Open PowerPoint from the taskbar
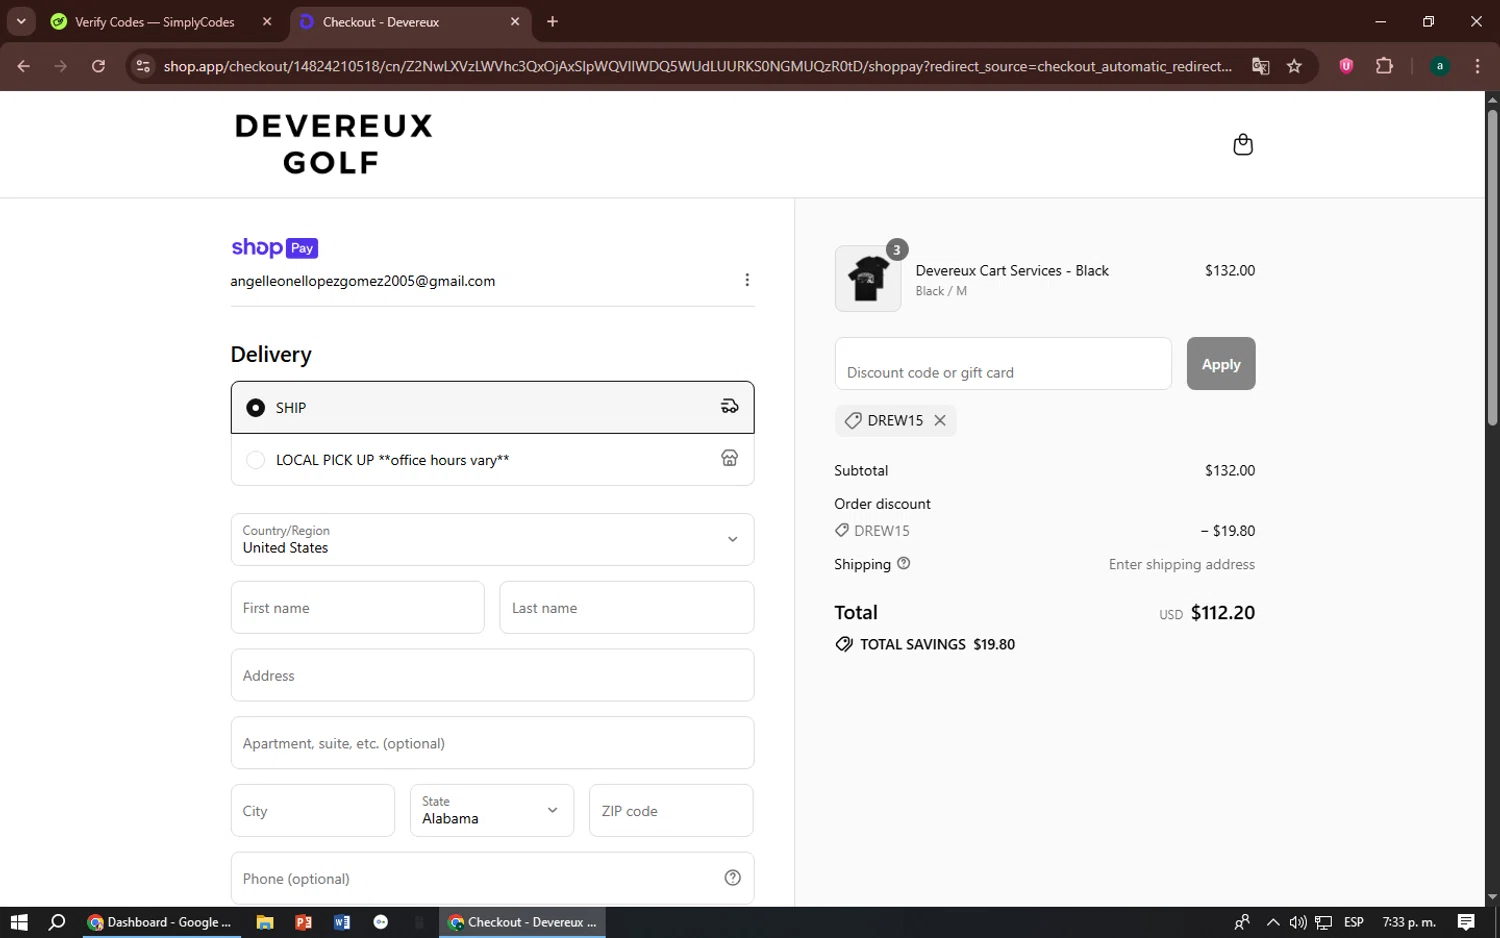1500x938 pixels. (x=303, y=922)
